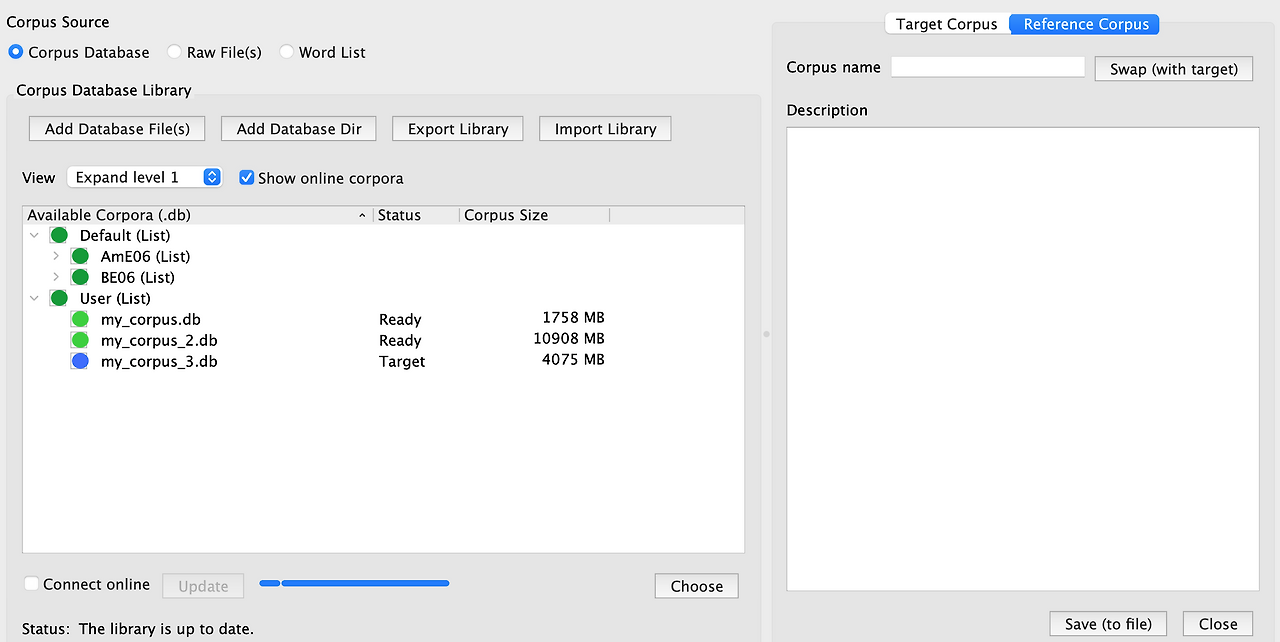
Task: Click the Status column header
Action: point(416,215)
